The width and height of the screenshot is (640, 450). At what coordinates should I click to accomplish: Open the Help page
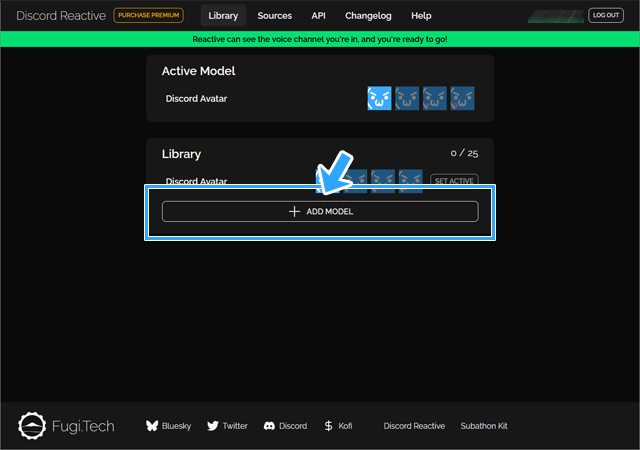click(x=421, y=16)
